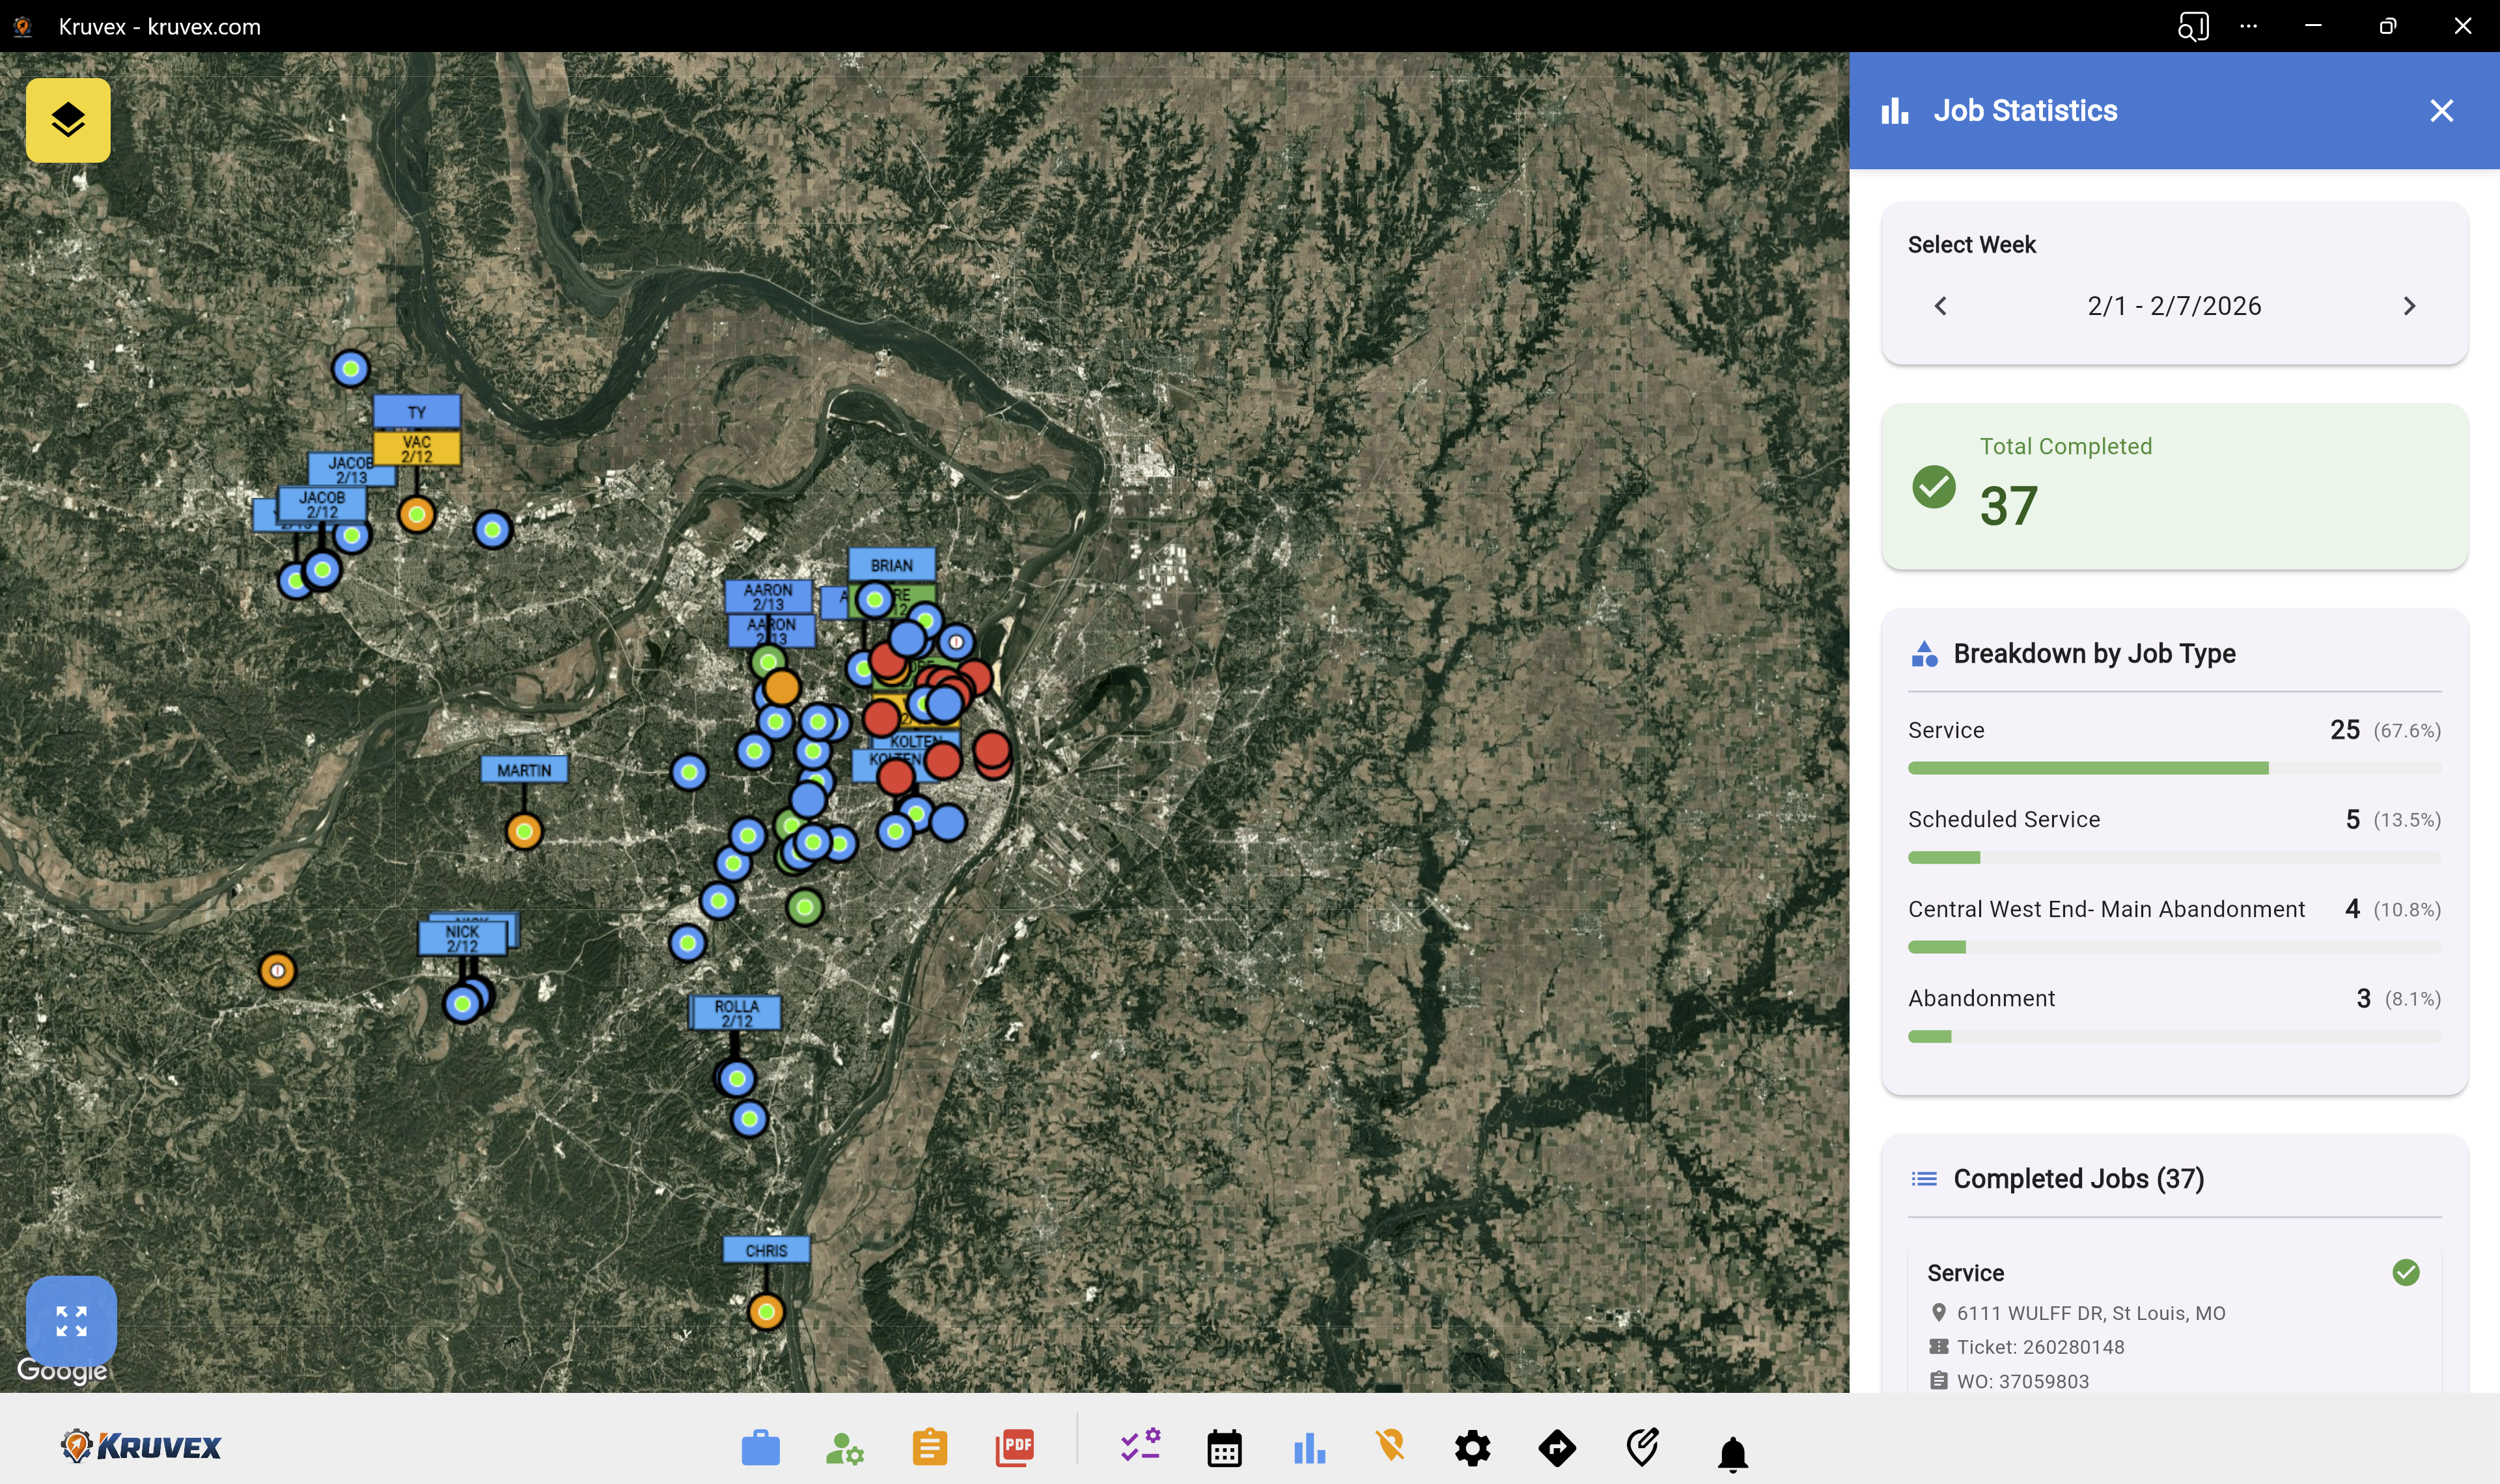
Task: Click the blue briefcase jobs icon
Action: tap(760, 1447)
